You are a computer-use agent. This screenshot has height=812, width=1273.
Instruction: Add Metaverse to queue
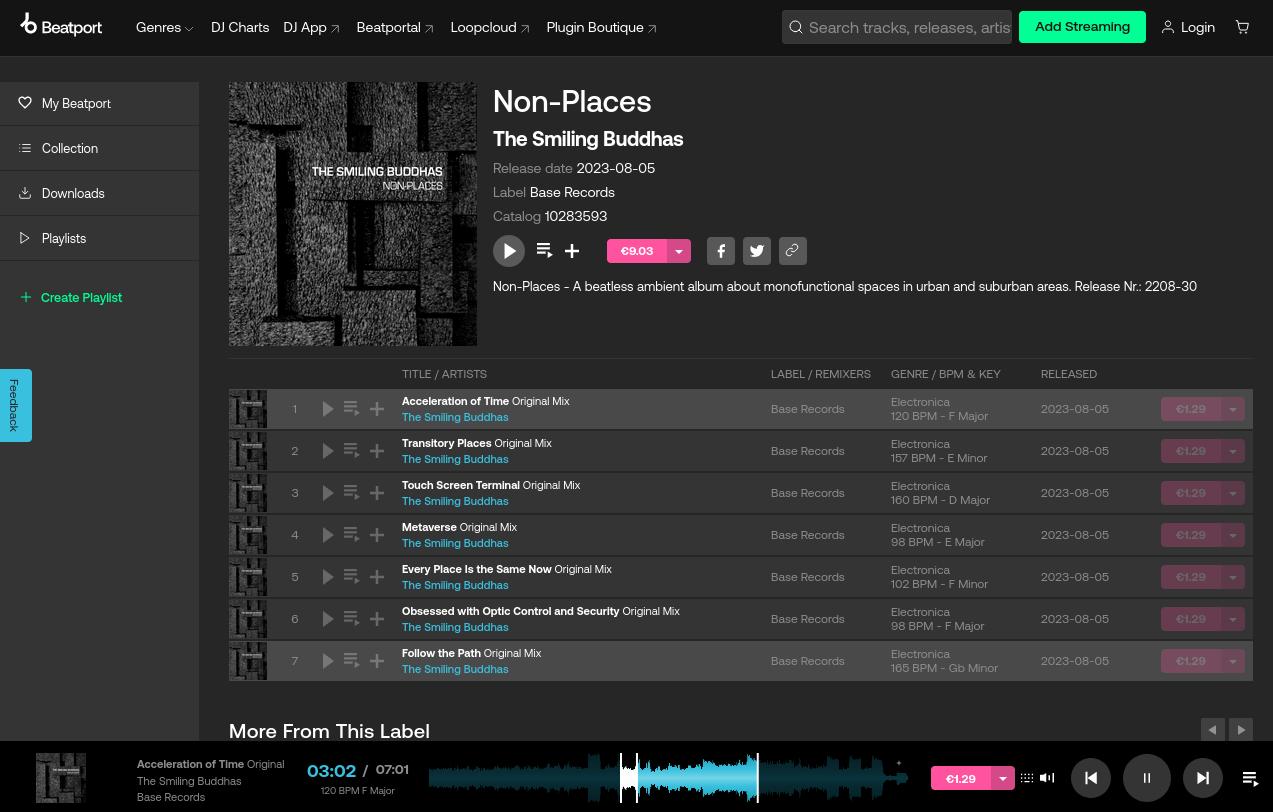click(x=352, y=535)
